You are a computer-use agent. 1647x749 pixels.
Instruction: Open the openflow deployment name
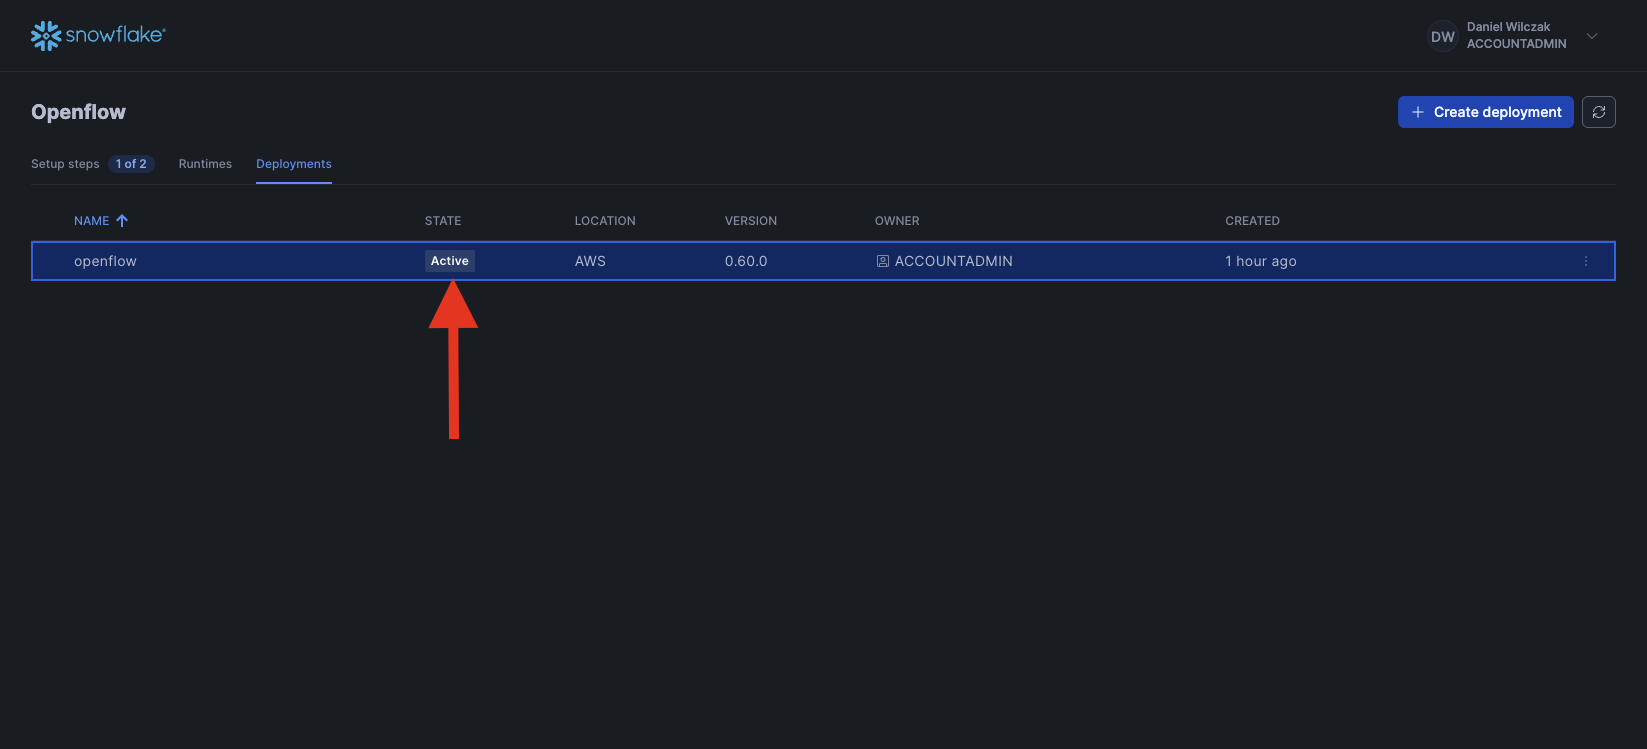[x=105, y=261]
